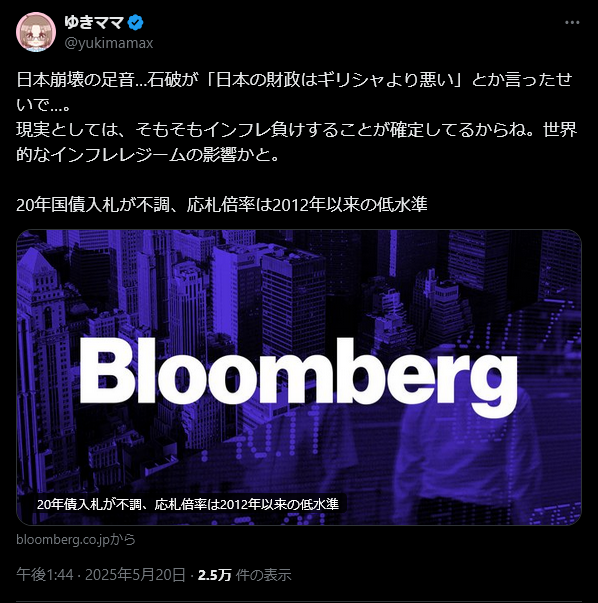598x603 pixels.
Task: Click the white-shirted figure in the card image
Action: tap(467, 454)
